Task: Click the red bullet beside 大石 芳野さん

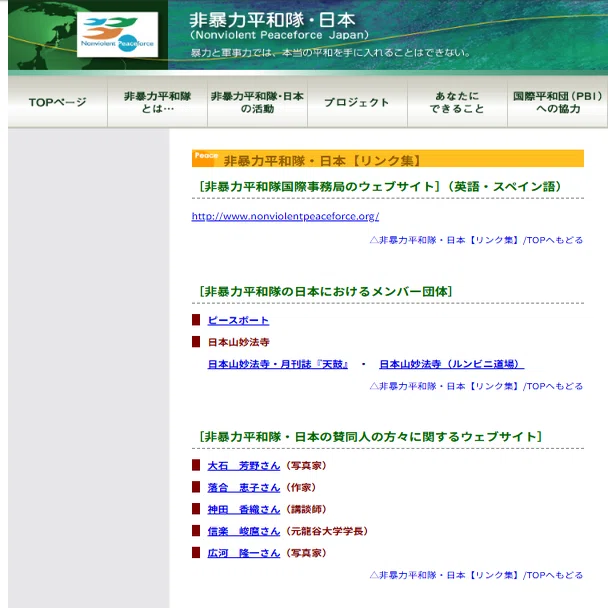Action: (x=196, y=465)
